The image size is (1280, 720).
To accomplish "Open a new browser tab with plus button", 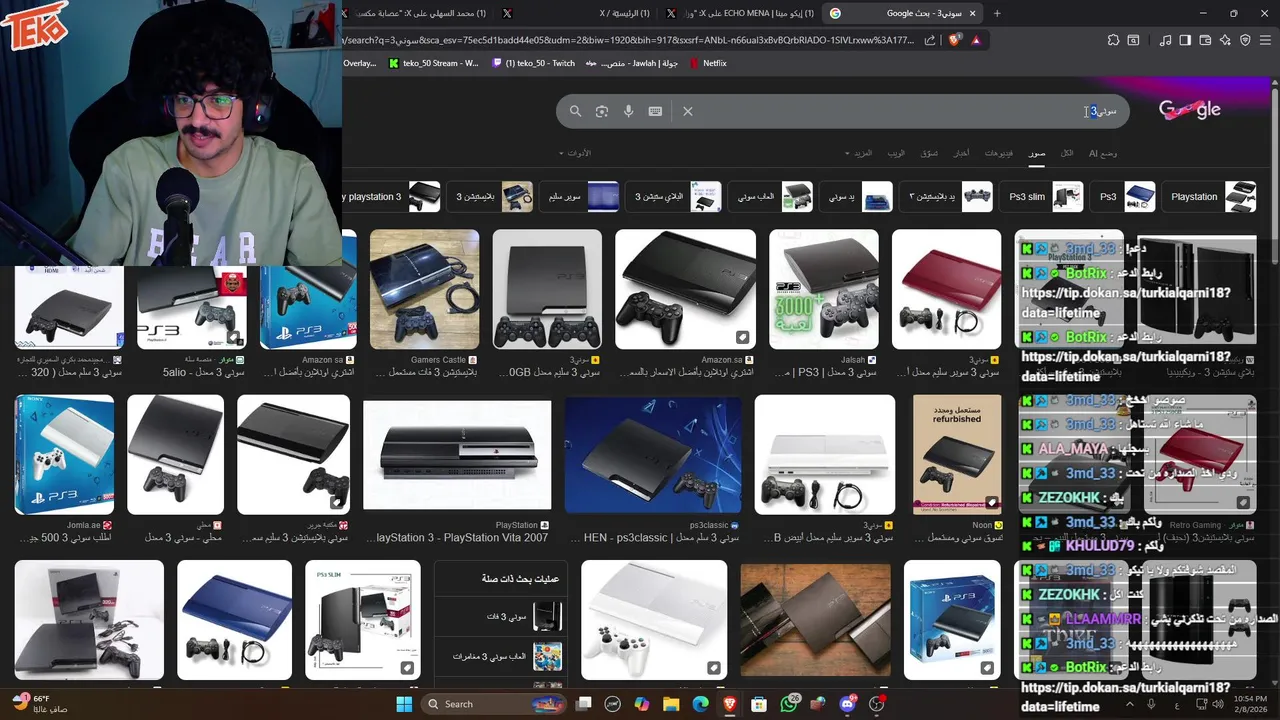I will pyautogui.click(x=997, y=13).
